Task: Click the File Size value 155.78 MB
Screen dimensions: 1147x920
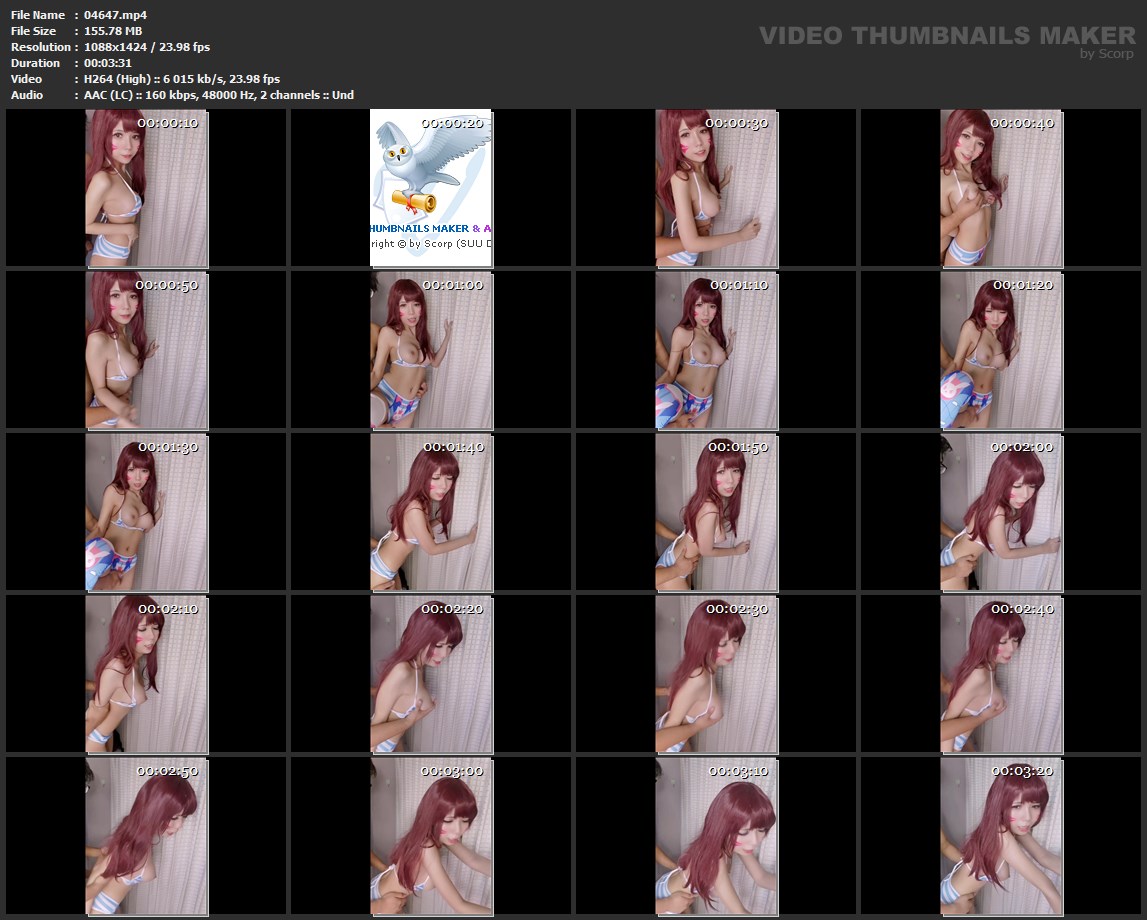Action: [x=113, y=31]
